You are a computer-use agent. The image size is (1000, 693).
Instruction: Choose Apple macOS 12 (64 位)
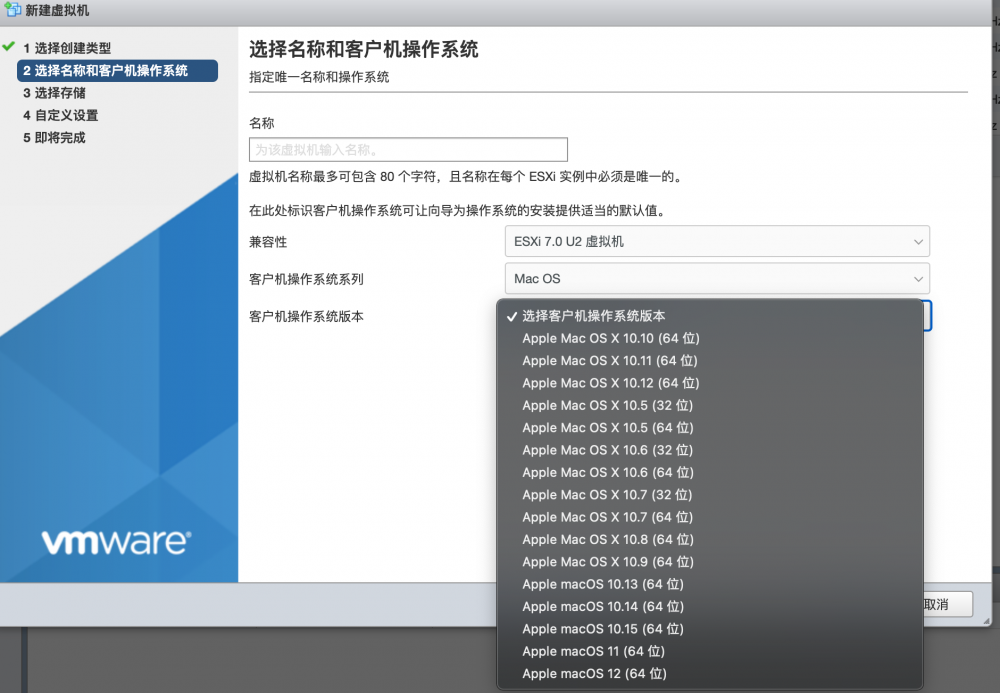click(x=710, y=673)
